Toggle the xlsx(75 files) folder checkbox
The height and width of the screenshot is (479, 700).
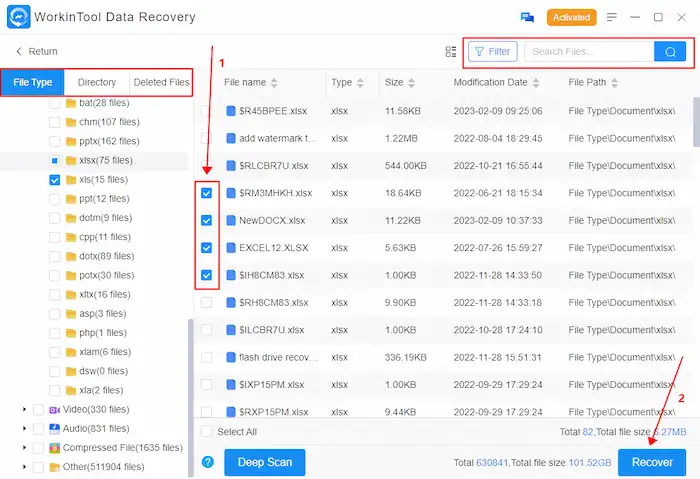click(54, 161)
